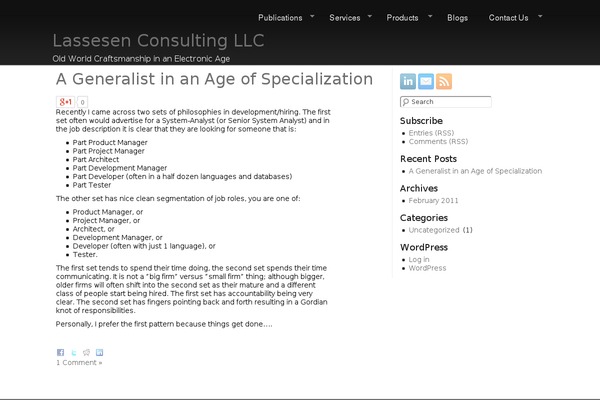This screenshot has width=600, height=400.
Task: Click the email envelope icon
Action: [x=426, y=81]
